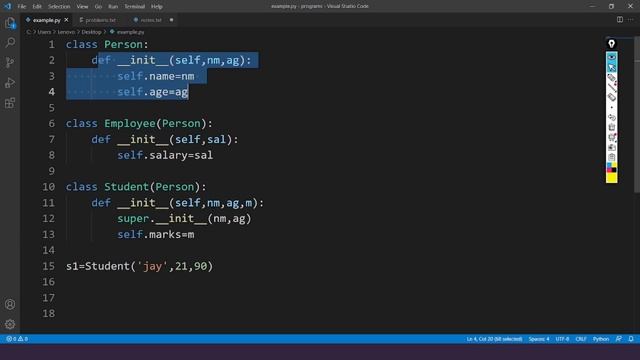Click the editor vertical scrollbar

pyautogui.click(x=637, y=114)
